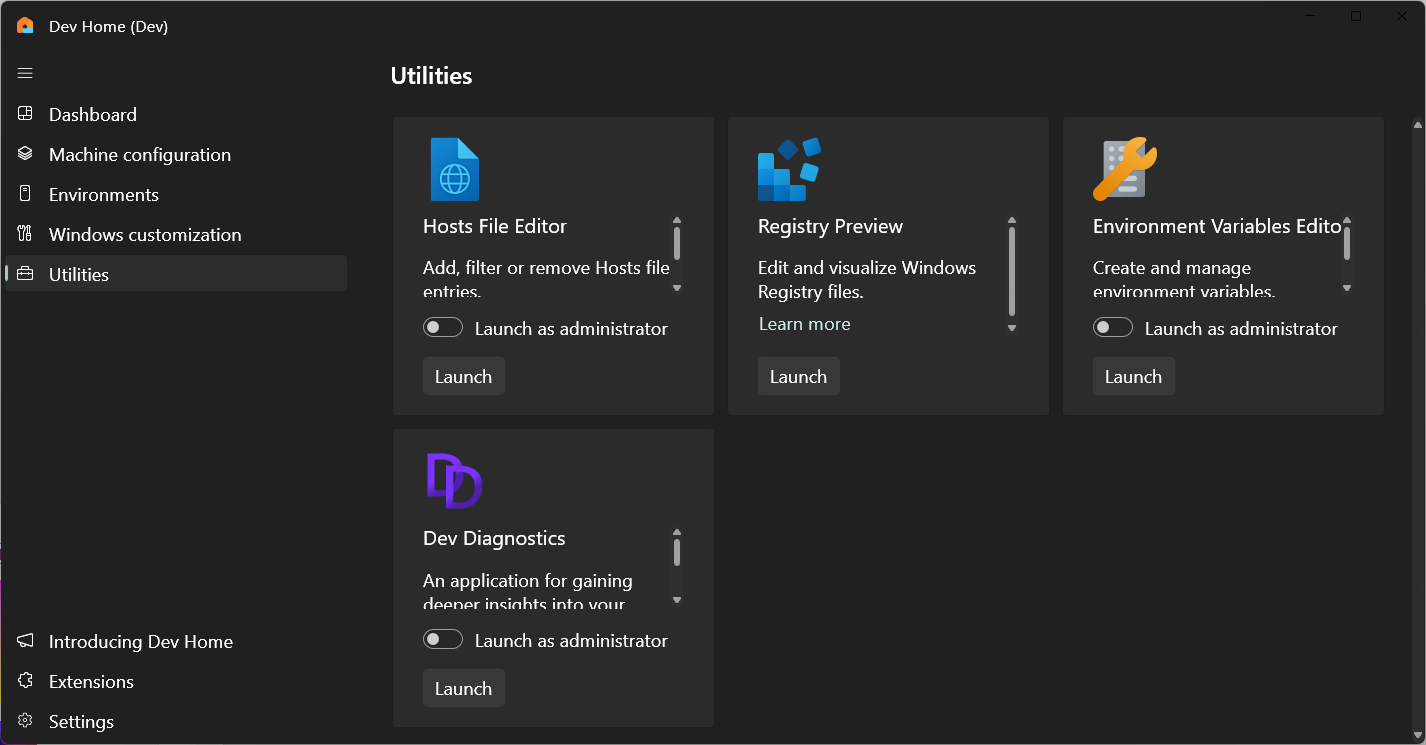Click the Settings gear icon

pyautogui.click(x=26, y=721)
